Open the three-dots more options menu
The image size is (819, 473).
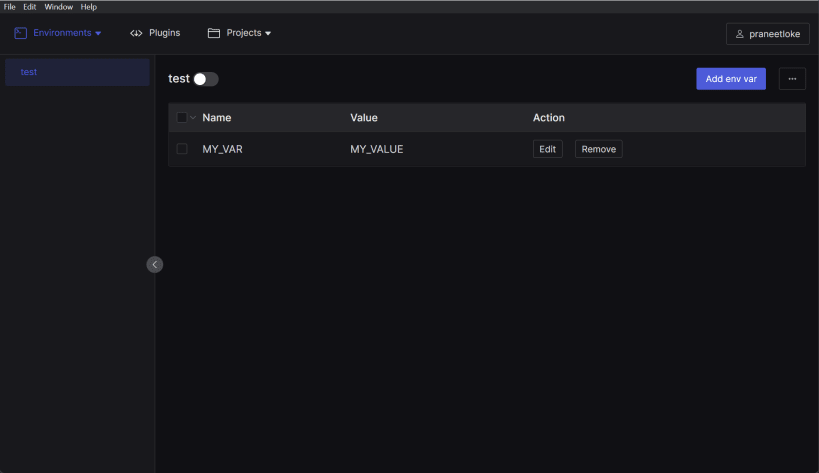point(792,79)
